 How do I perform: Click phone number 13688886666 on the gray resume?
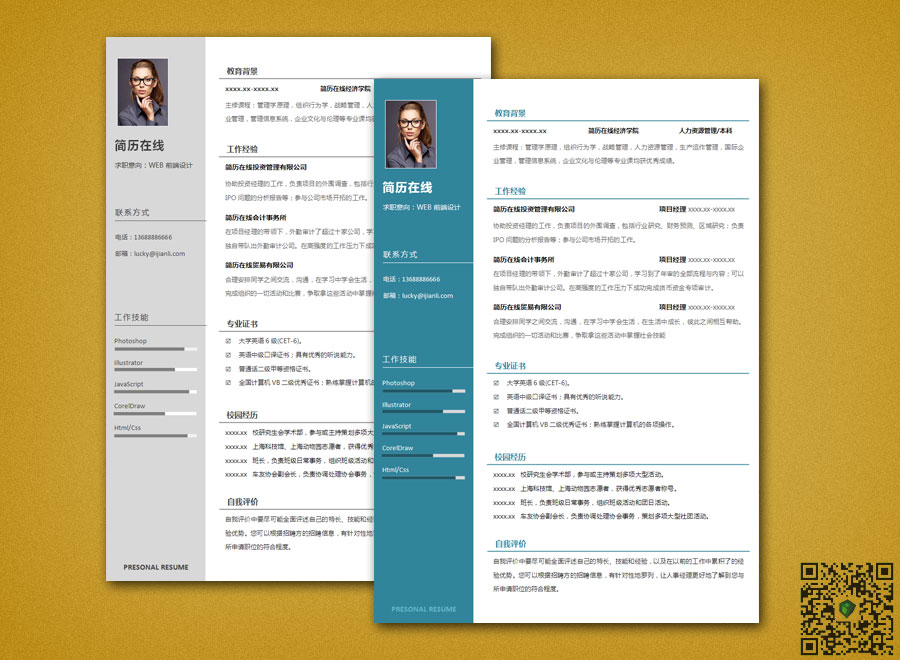[x=151, y=237]
